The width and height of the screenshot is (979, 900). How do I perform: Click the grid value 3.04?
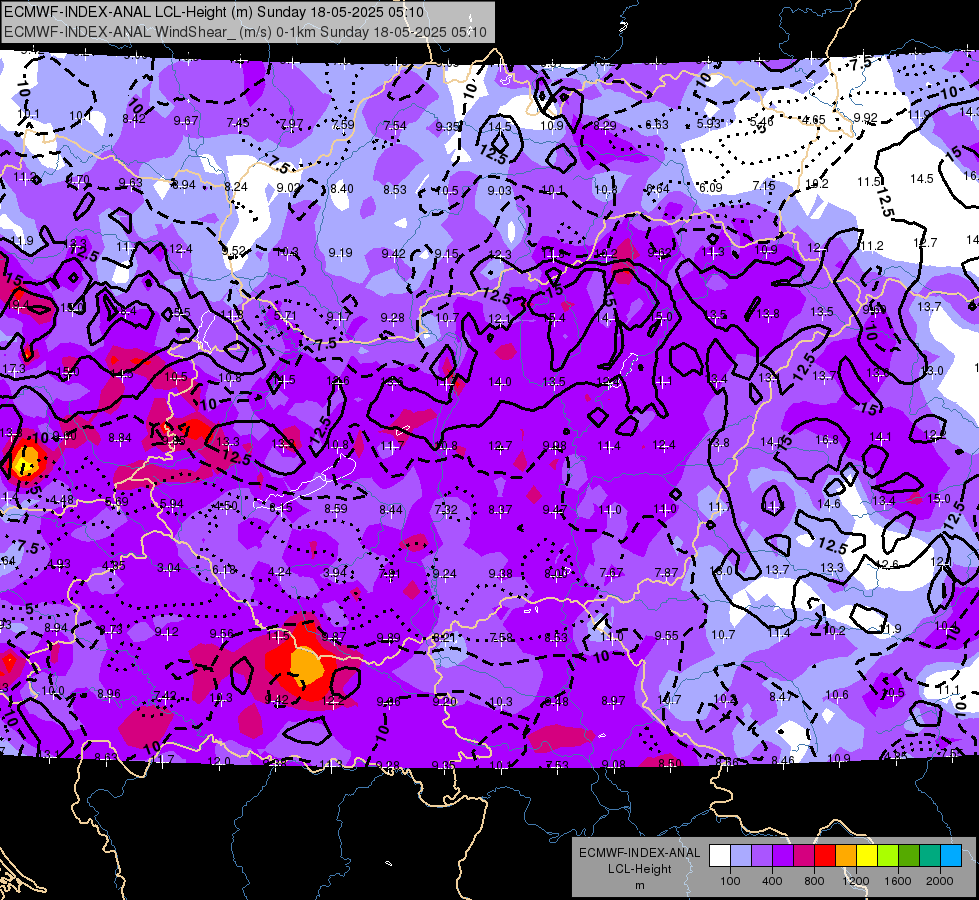pyautogui.click(x=169, y=568)
